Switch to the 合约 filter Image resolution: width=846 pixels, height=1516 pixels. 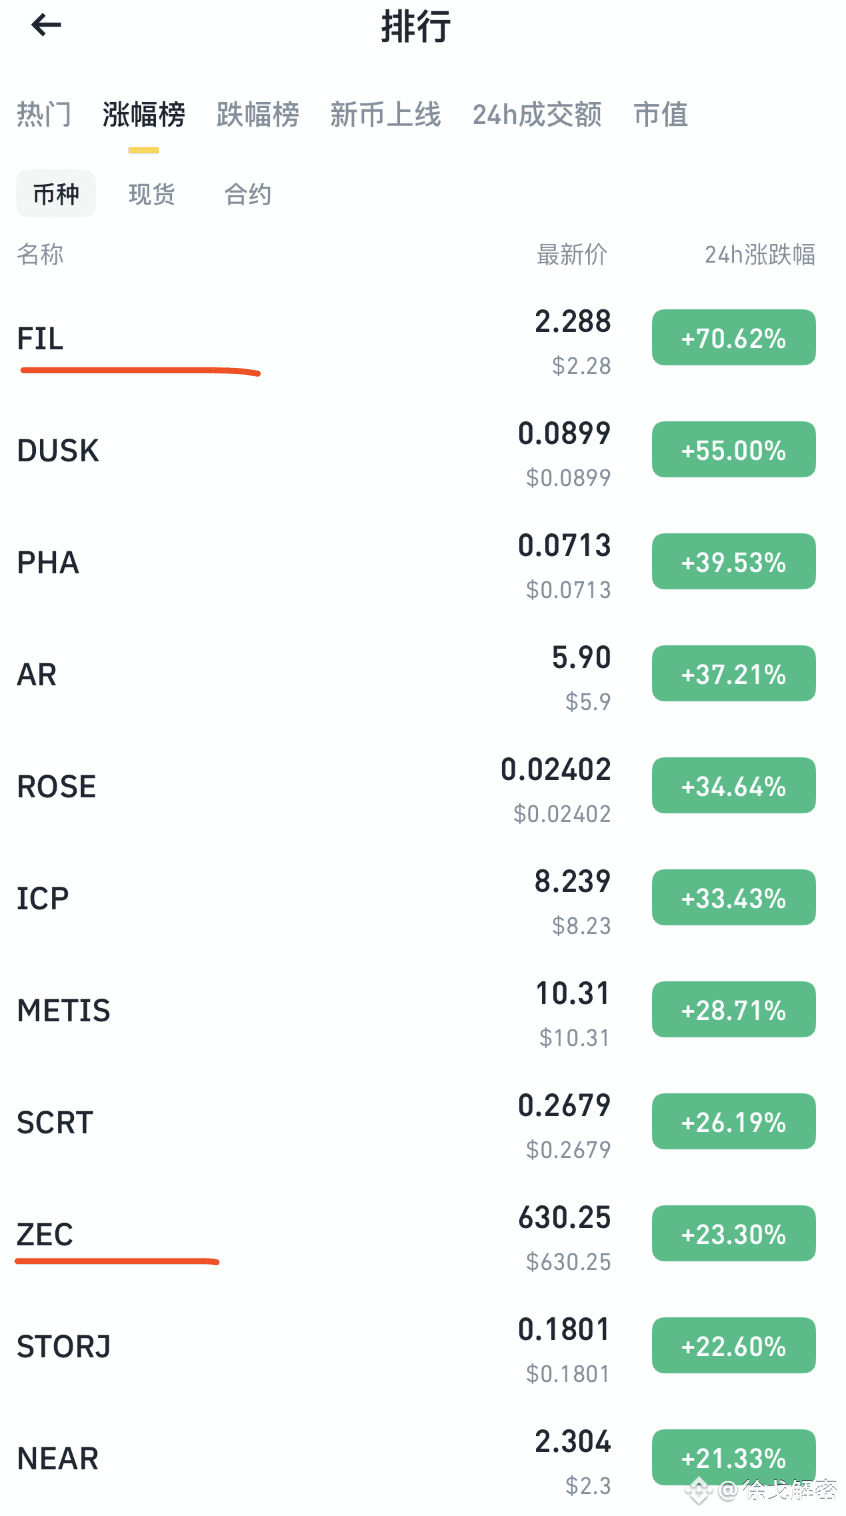coord(248,194)
